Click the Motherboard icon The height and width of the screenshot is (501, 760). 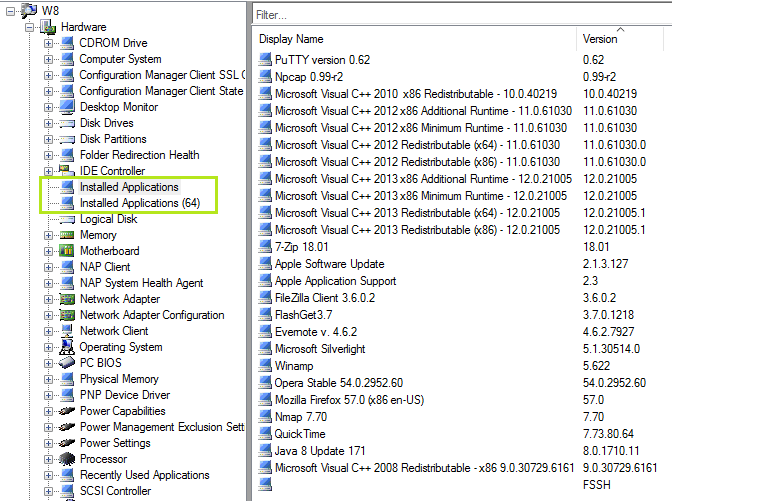pos(67,251)
